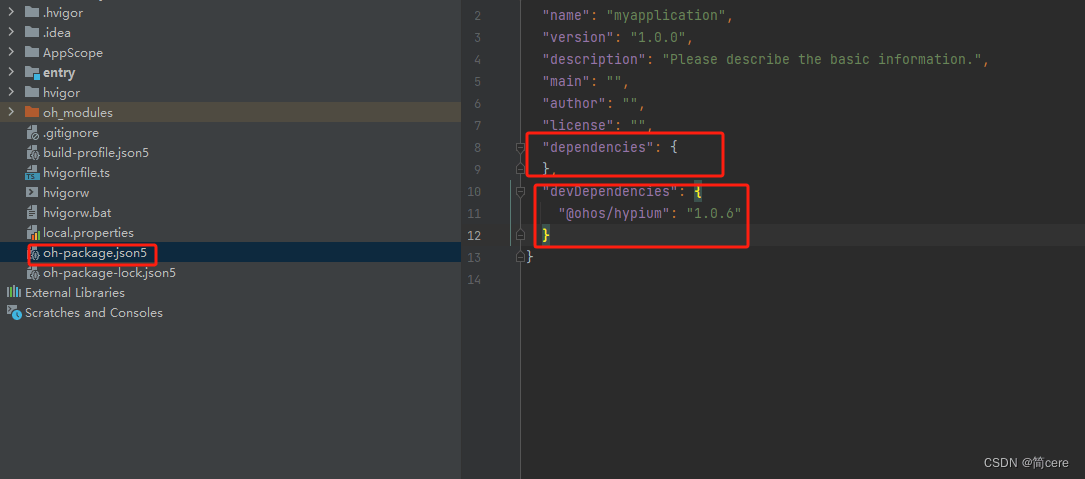Select the AppScope folder

(73, 53)
